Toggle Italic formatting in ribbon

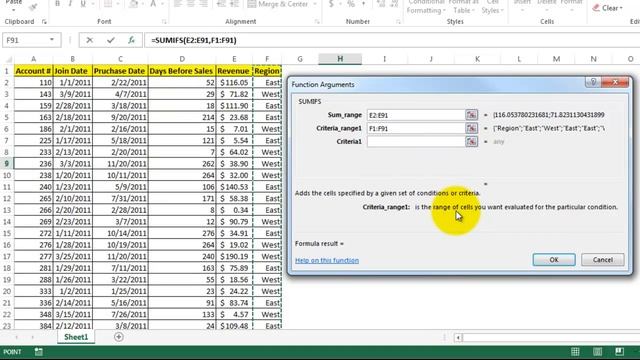70,4
